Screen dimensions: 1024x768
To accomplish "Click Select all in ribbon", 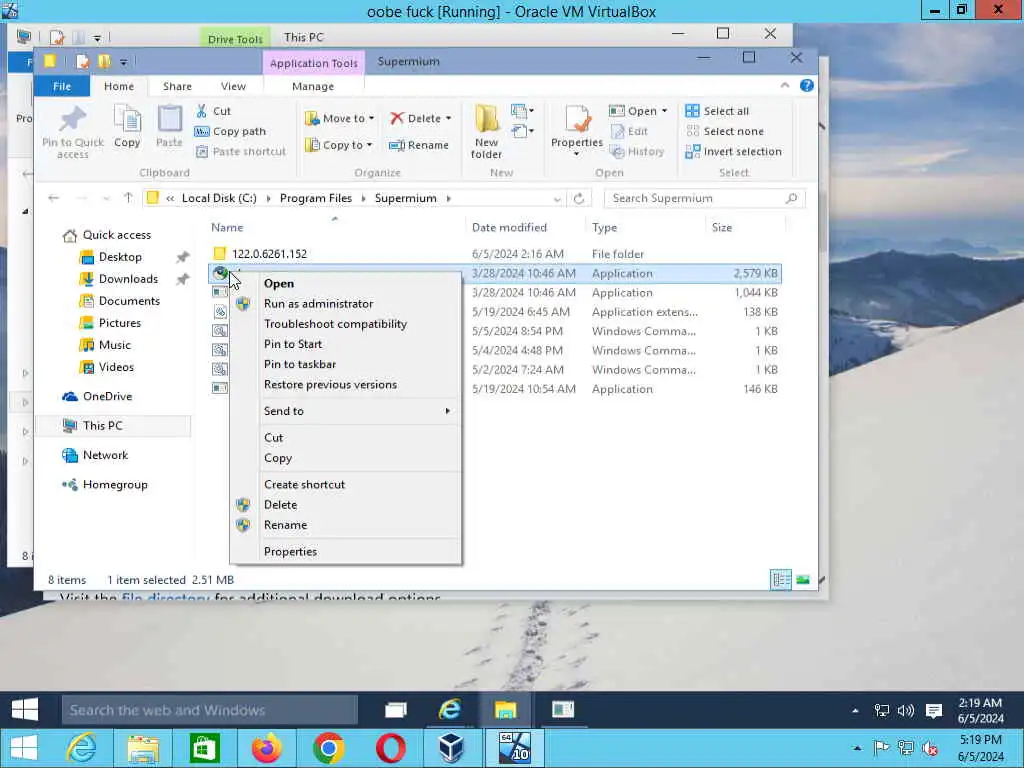I will tap(717, 111).
